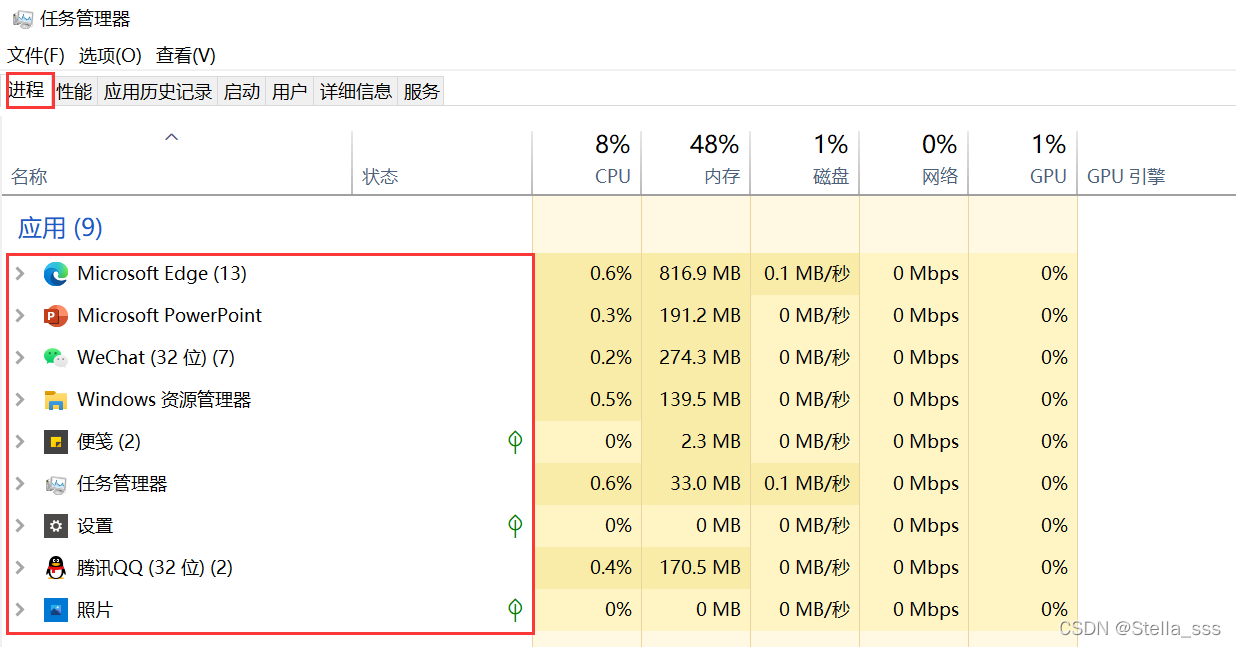Click the 应用 (9) group heading
Image resolution: width=1236 pixels, height=647 pixels.
click(60, 228)
